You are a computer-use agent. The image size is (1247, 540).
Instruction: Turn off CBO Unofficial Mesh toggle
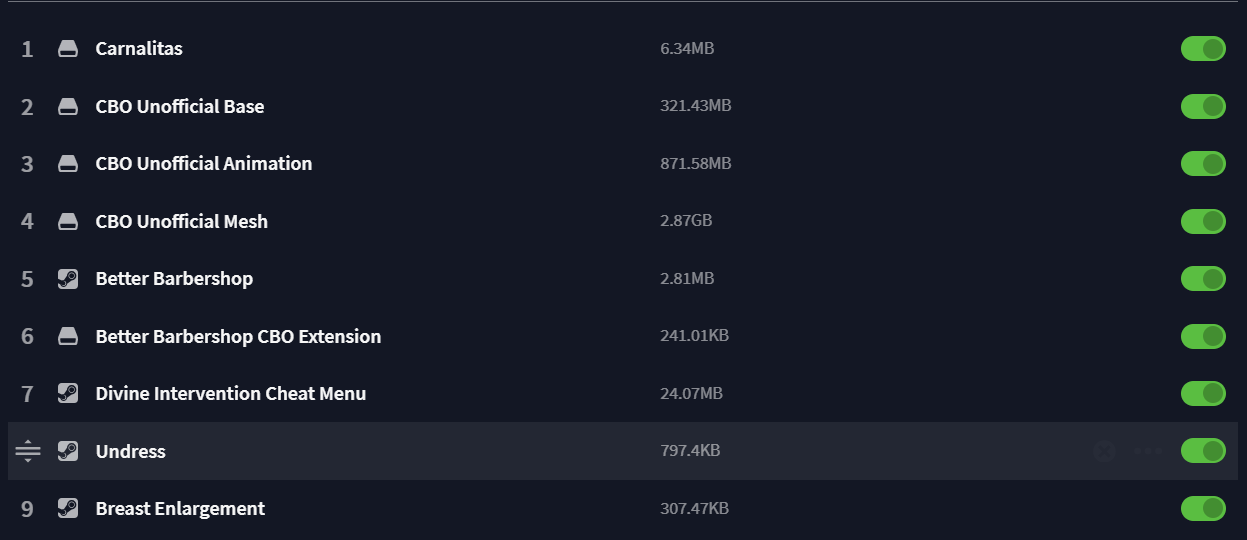1203,221
